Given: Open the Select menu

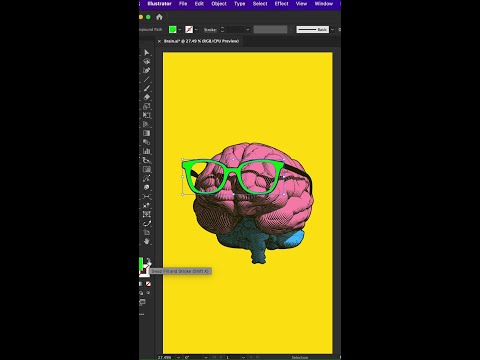Looking at the screenshot, I should pyautogui.click(x=260, y=4).
